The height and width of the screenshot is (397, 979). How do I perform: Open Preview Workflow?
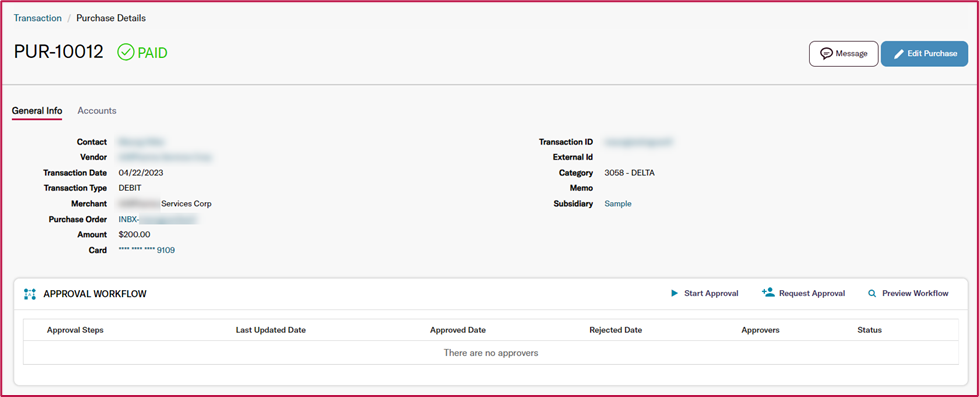(908, 293)
